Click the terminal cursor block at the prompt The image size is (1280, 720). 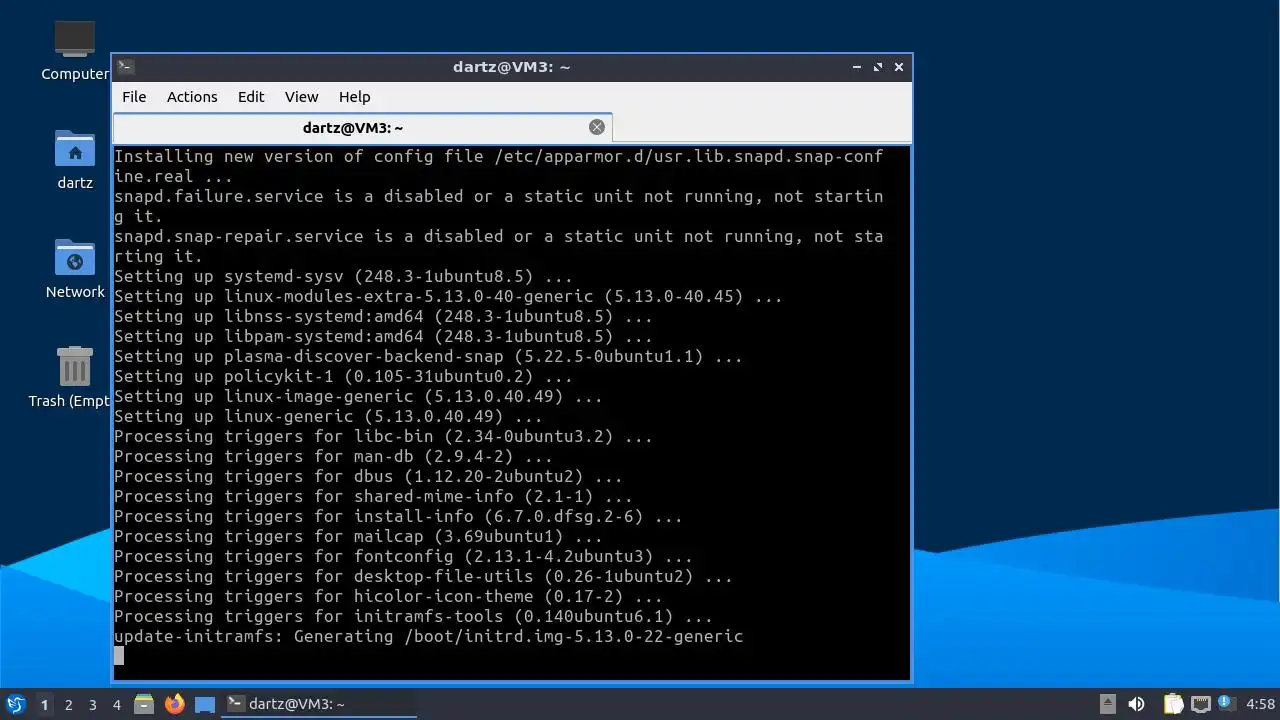[x=119, y=656]
